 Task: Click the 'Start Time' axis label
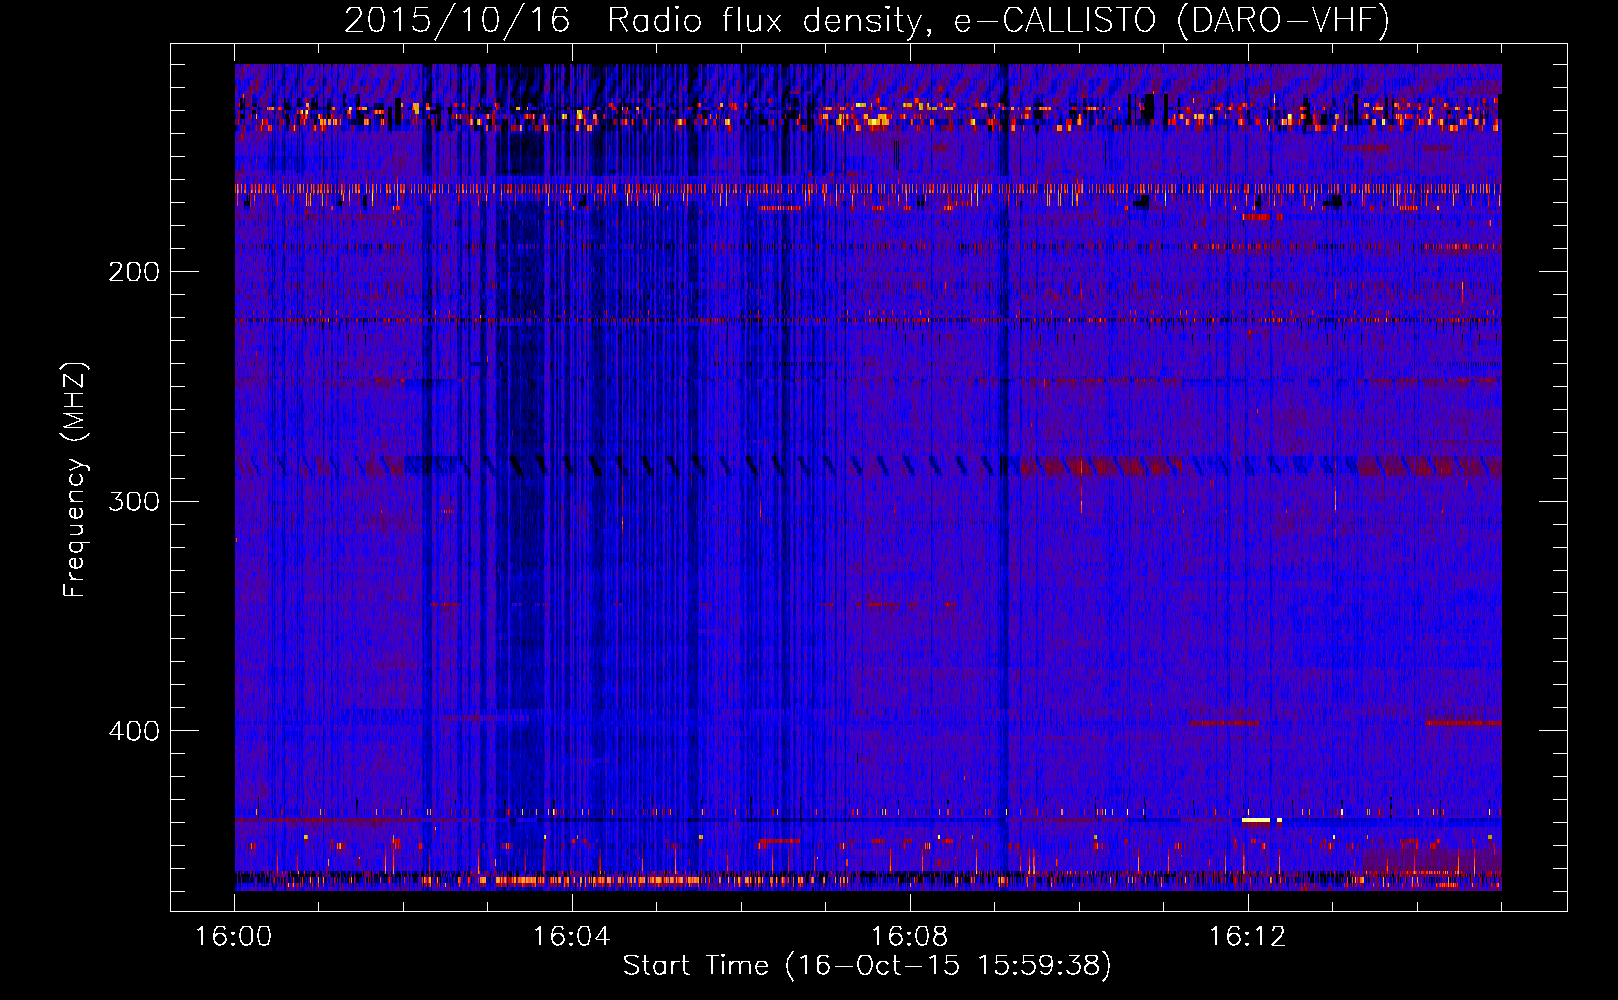pos(866,965)
